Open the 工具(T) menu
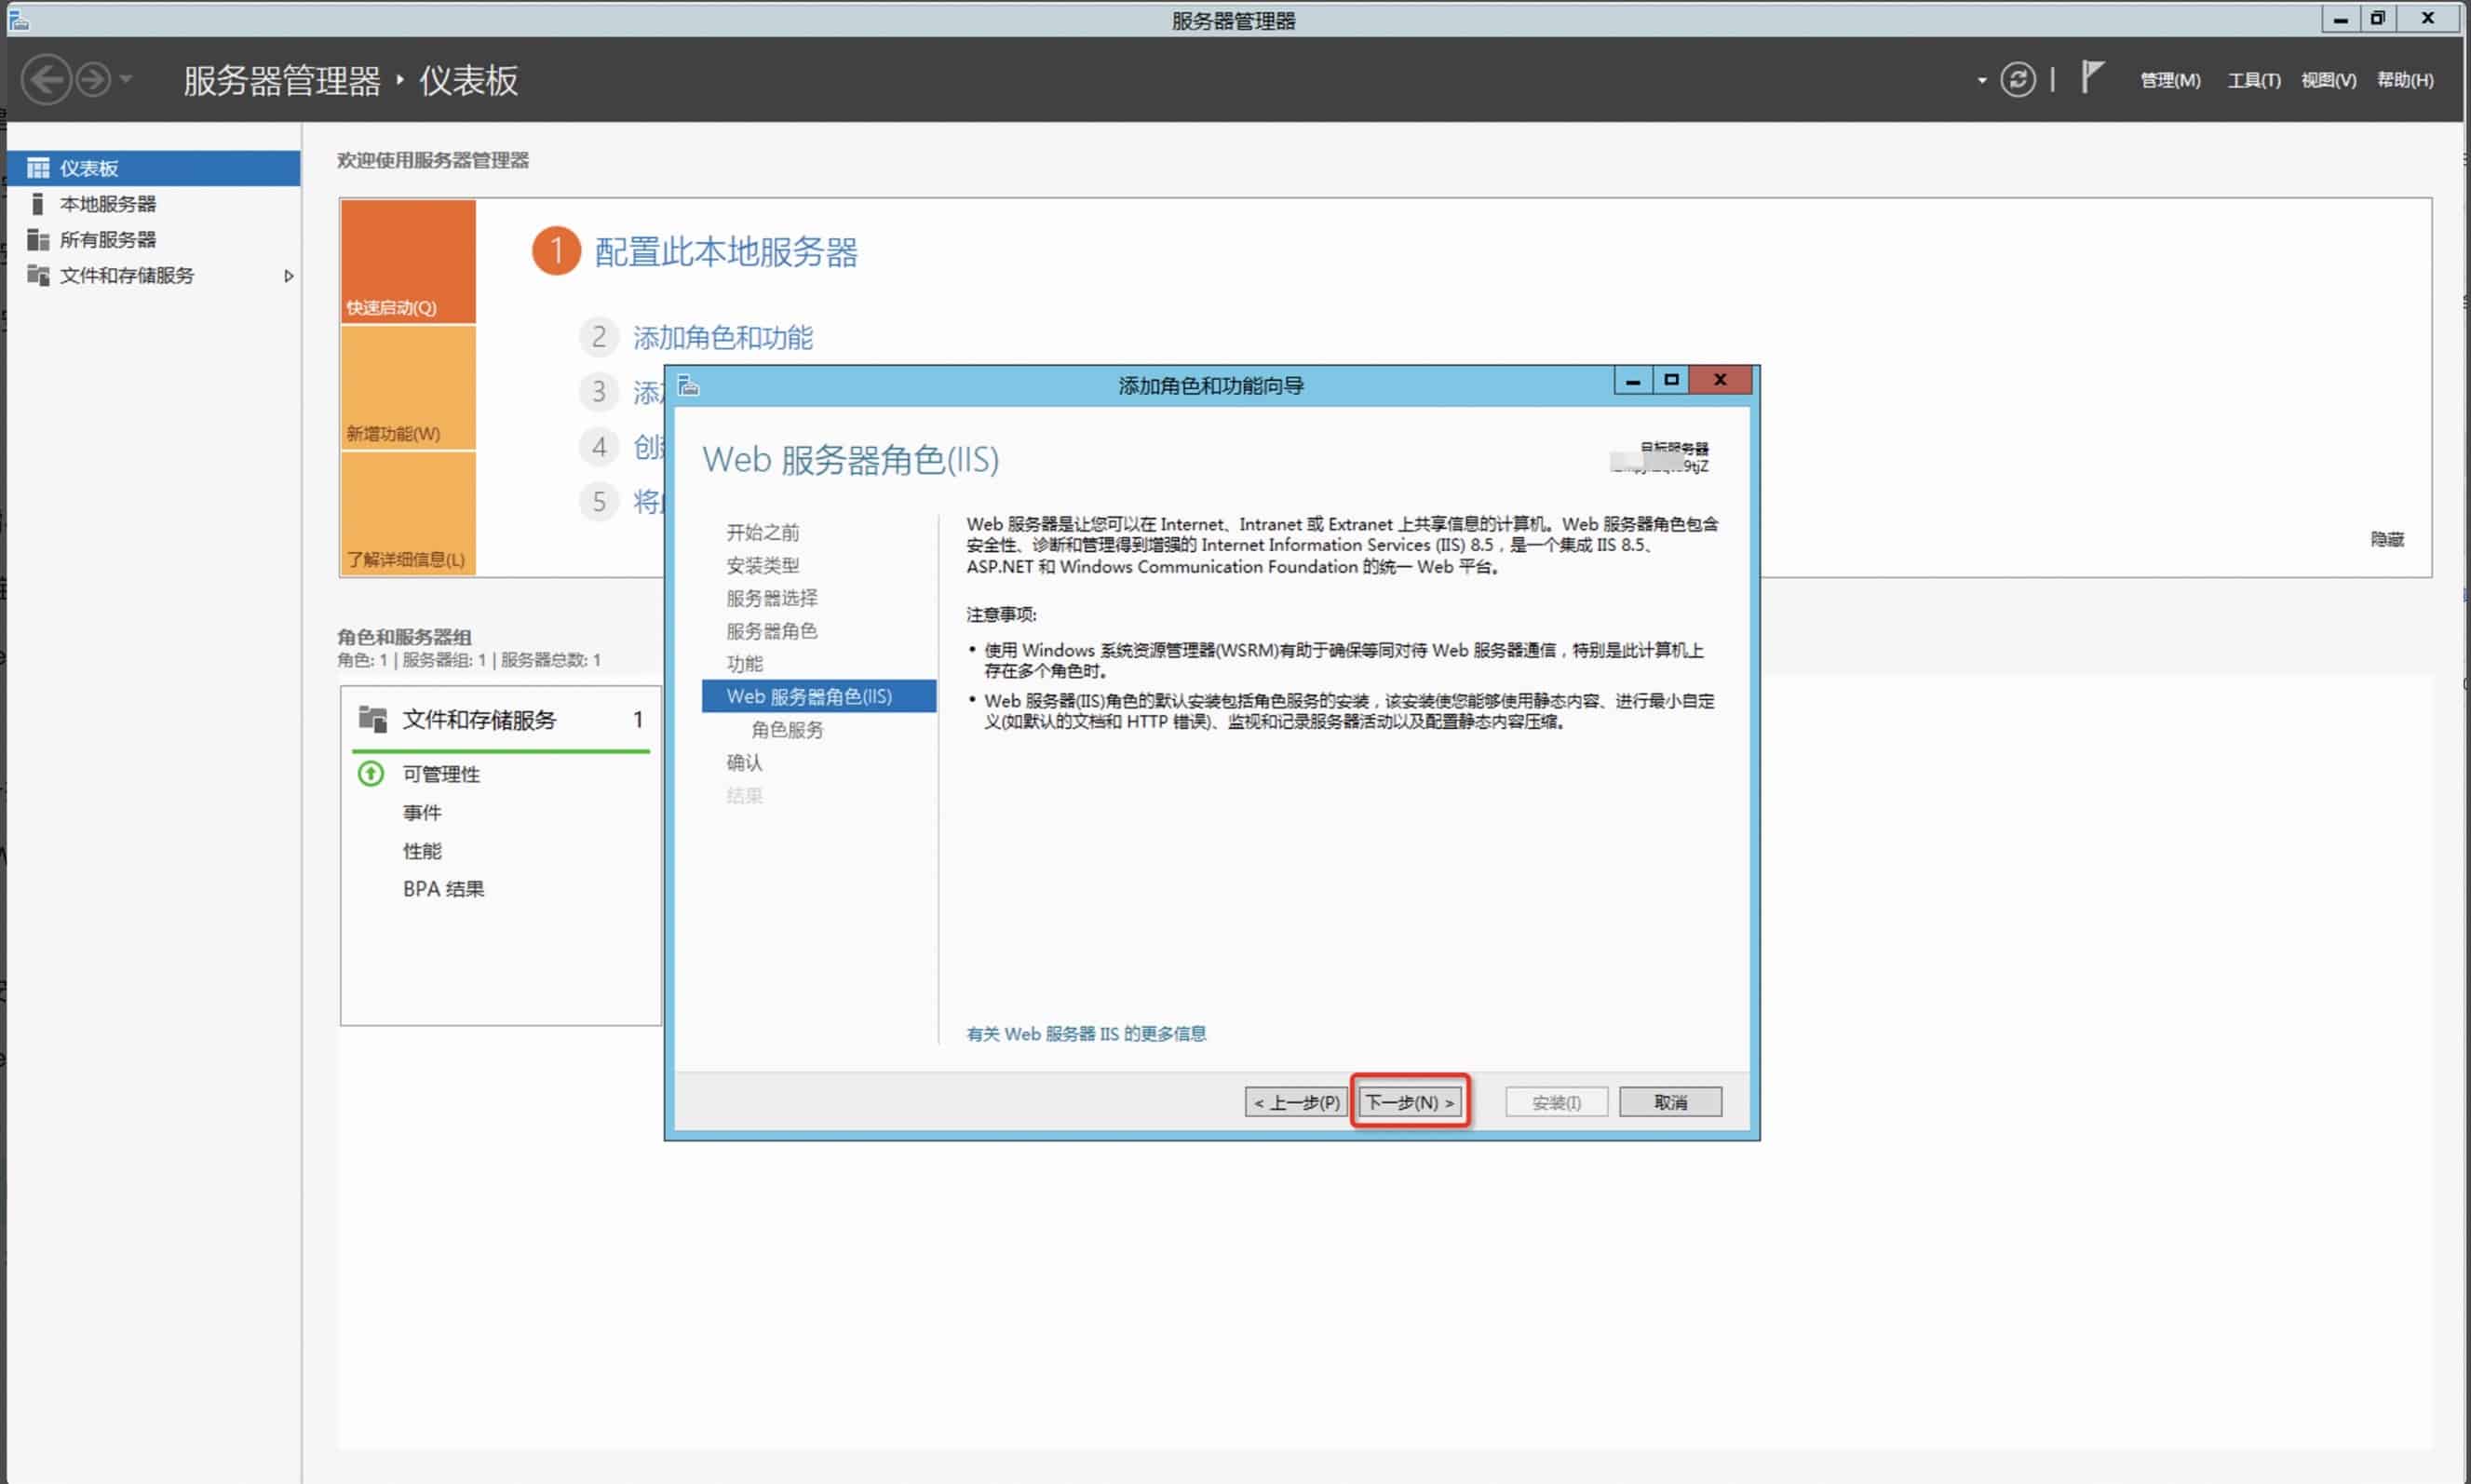The height and width of the screenshot is (1484, 2471). tap(2253, 80)
